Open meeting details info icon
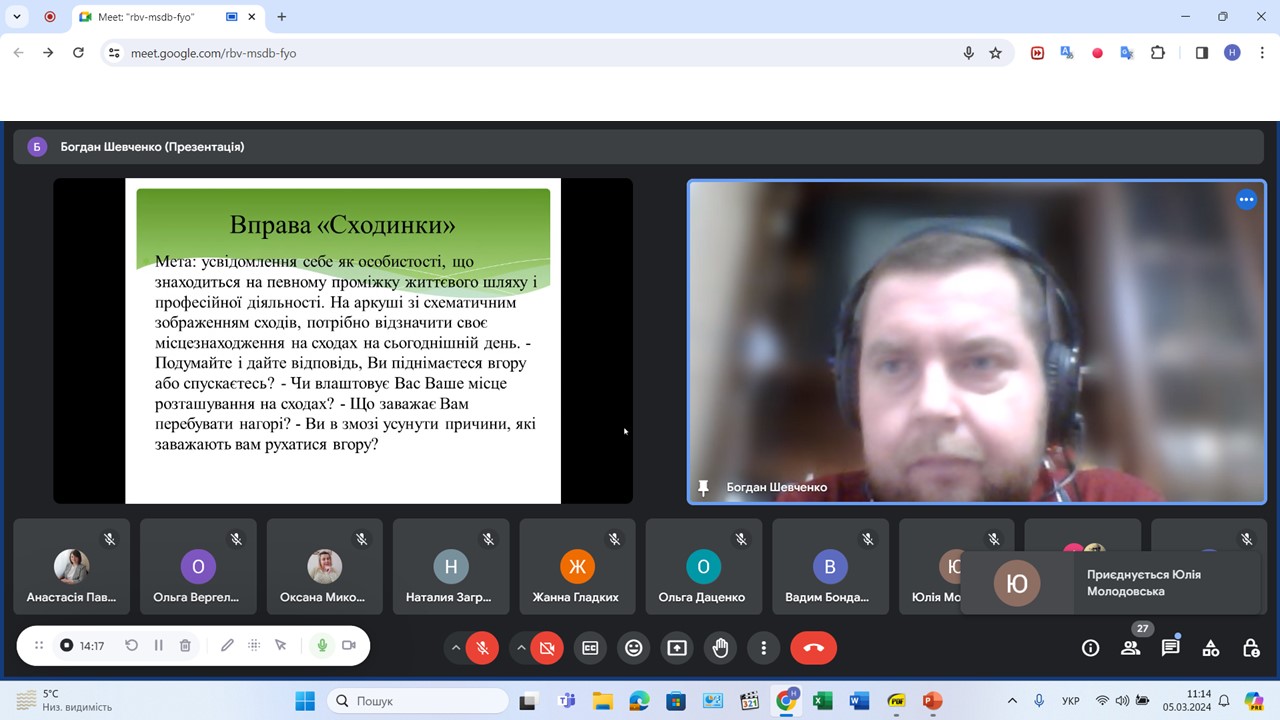 pos(1090,648)
